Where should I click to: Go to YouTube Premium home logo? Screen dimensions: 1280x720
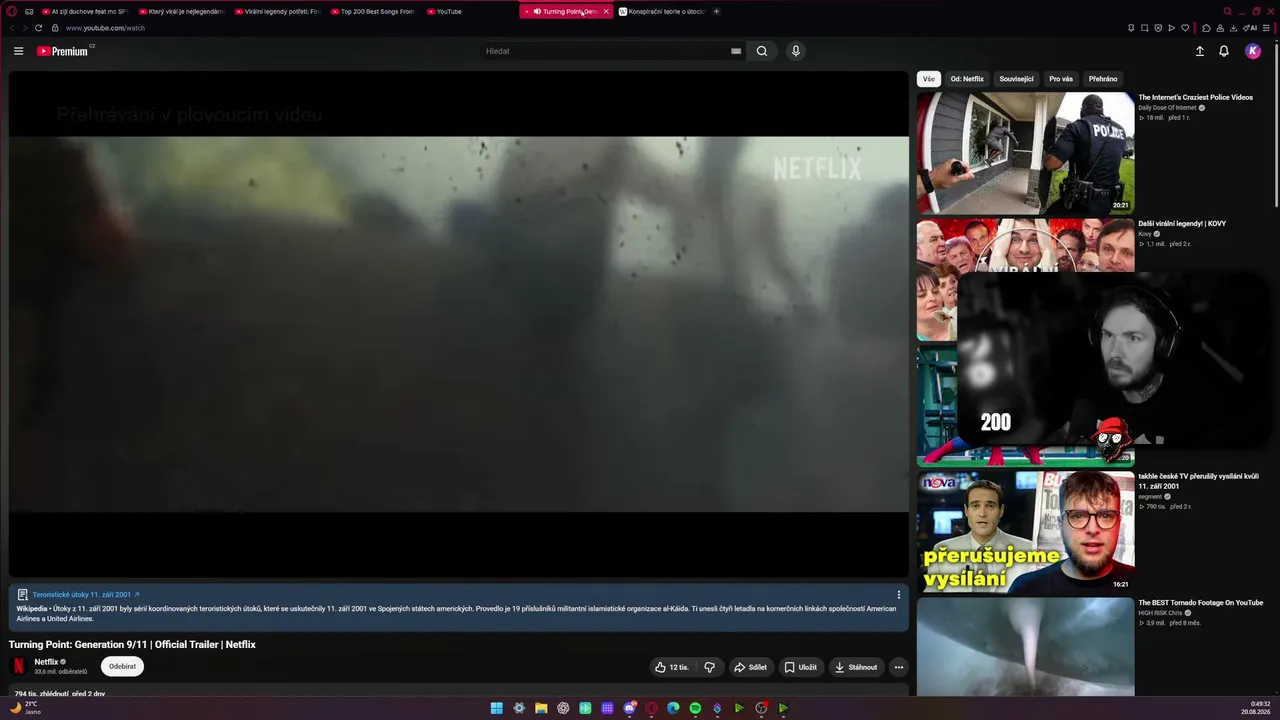point(64,51)
